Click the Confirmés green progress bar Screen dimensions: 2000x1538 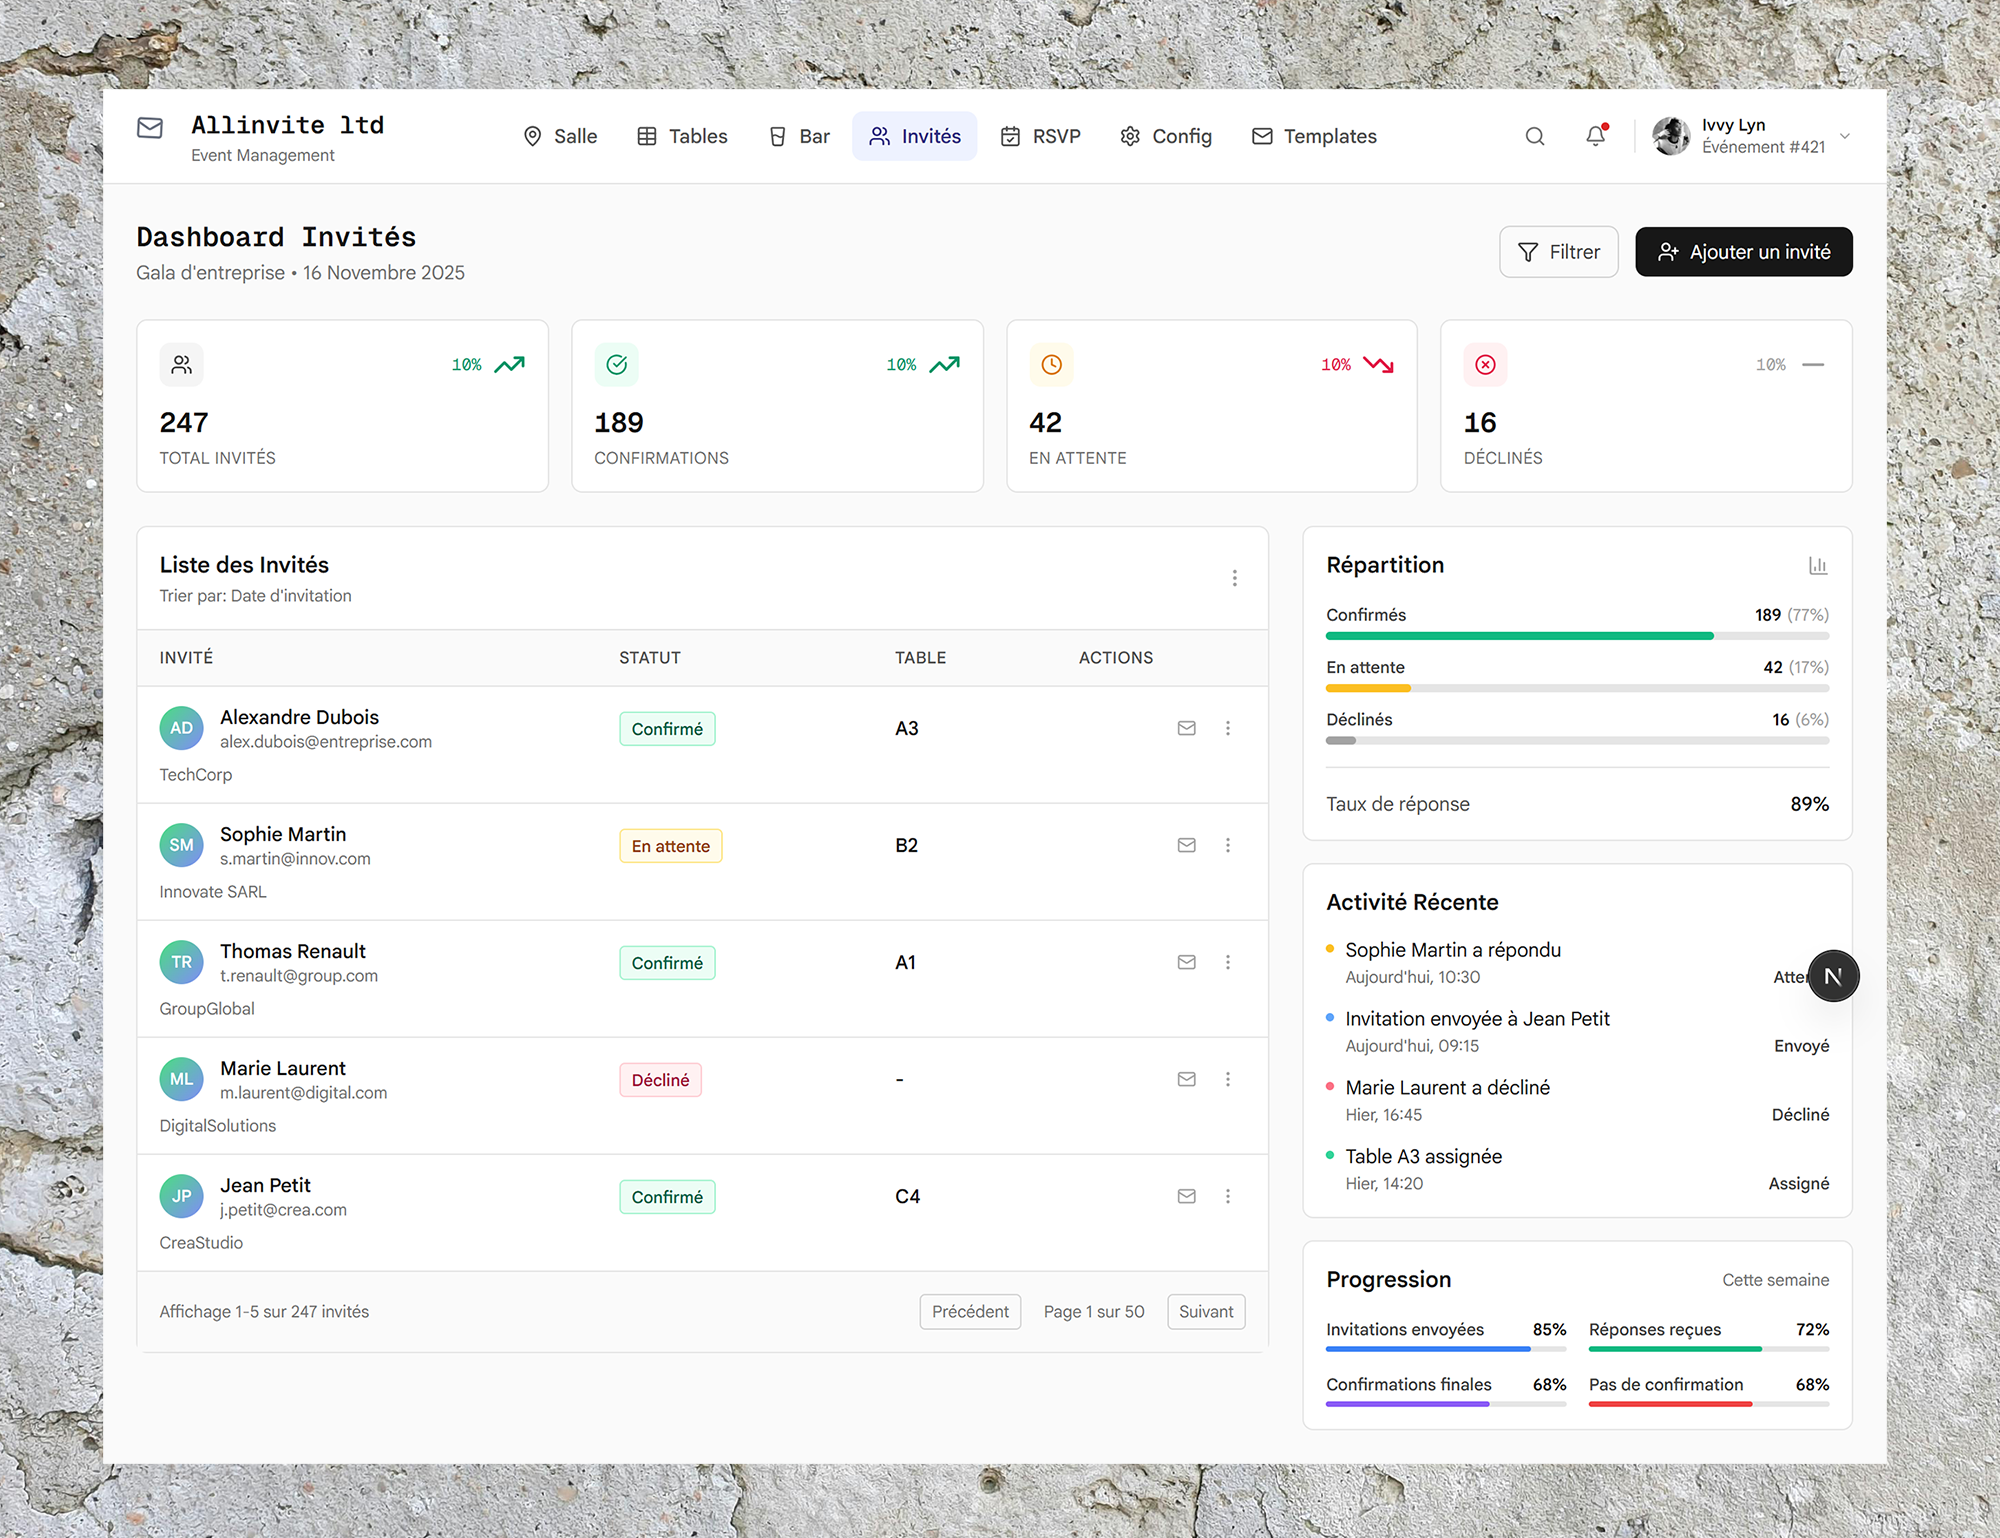click(x=1518, y=636)
